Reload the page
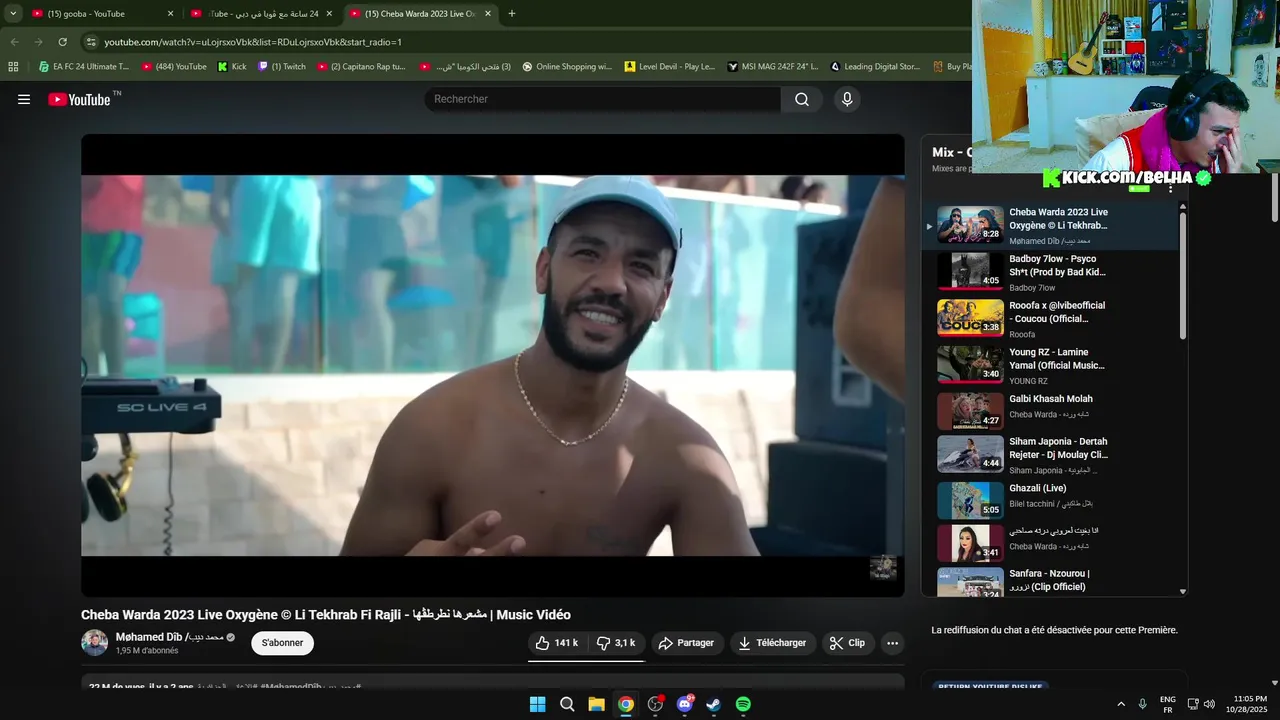The image size is (1280, 720). (62, 42)
